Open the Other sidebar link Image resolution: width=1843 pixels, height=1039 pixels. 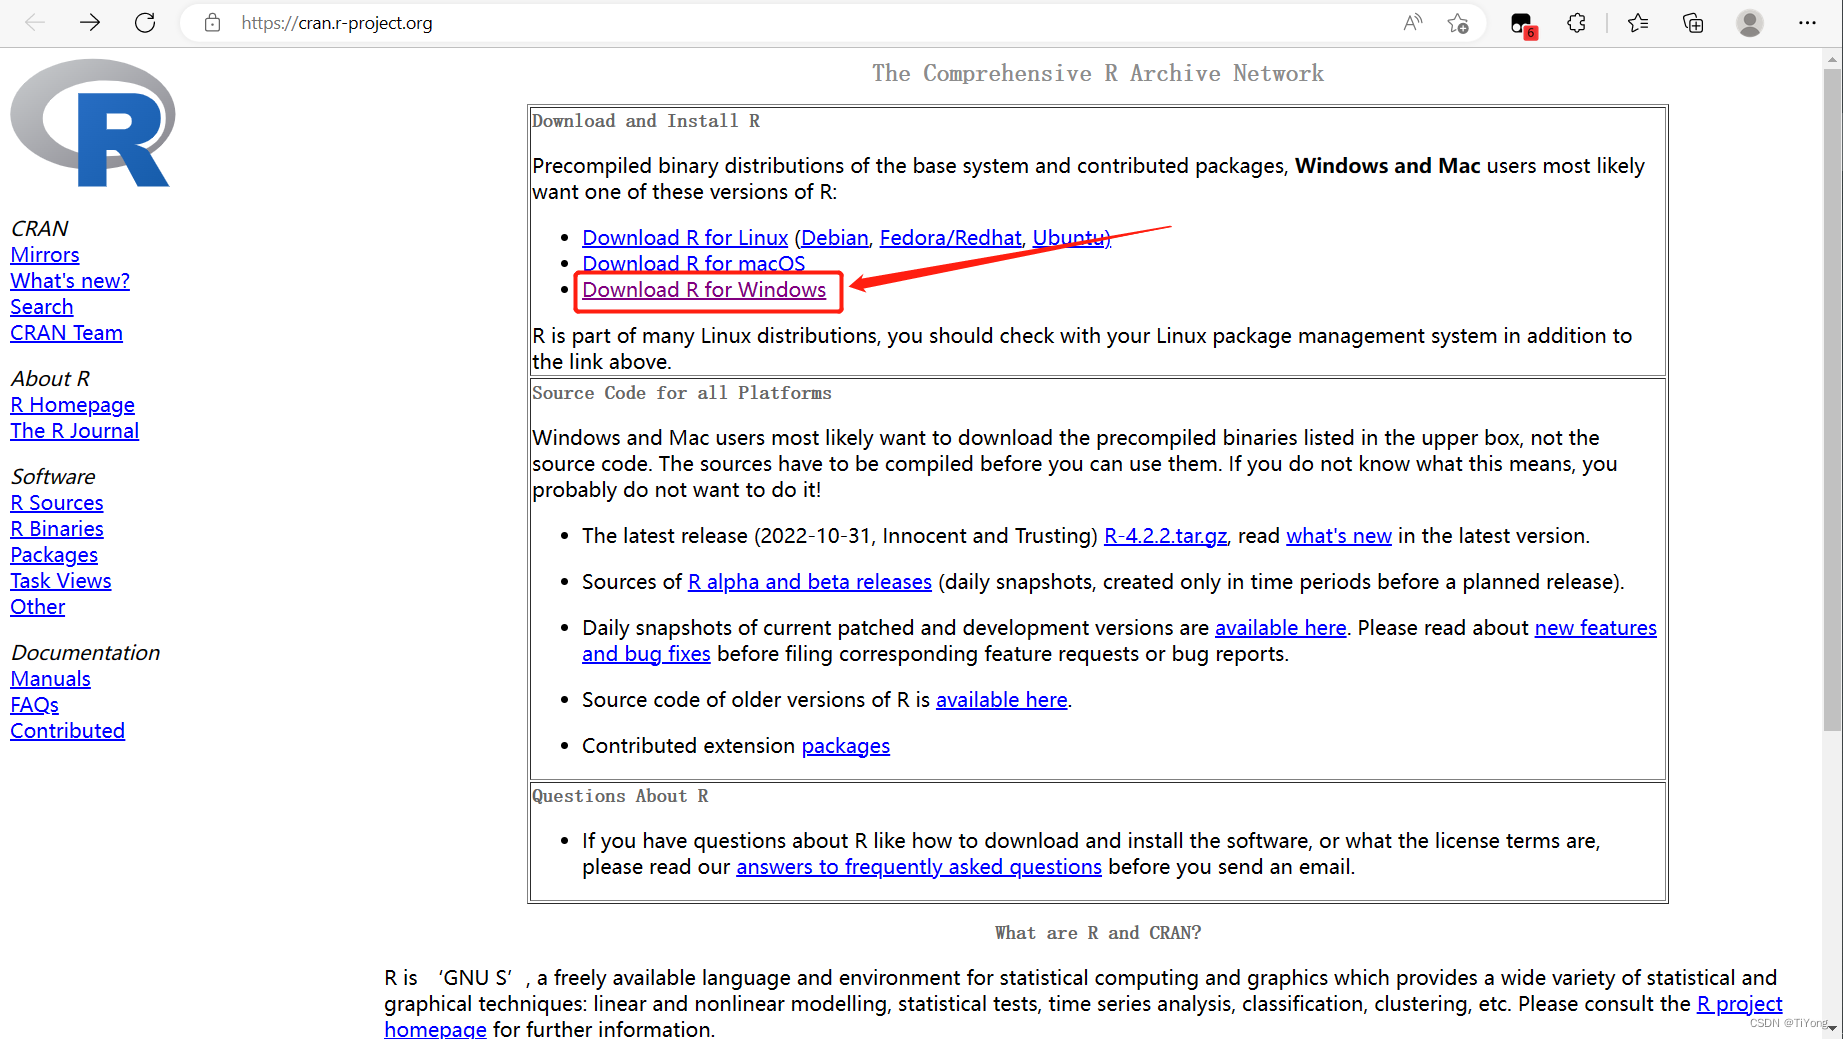pos(38,607)
